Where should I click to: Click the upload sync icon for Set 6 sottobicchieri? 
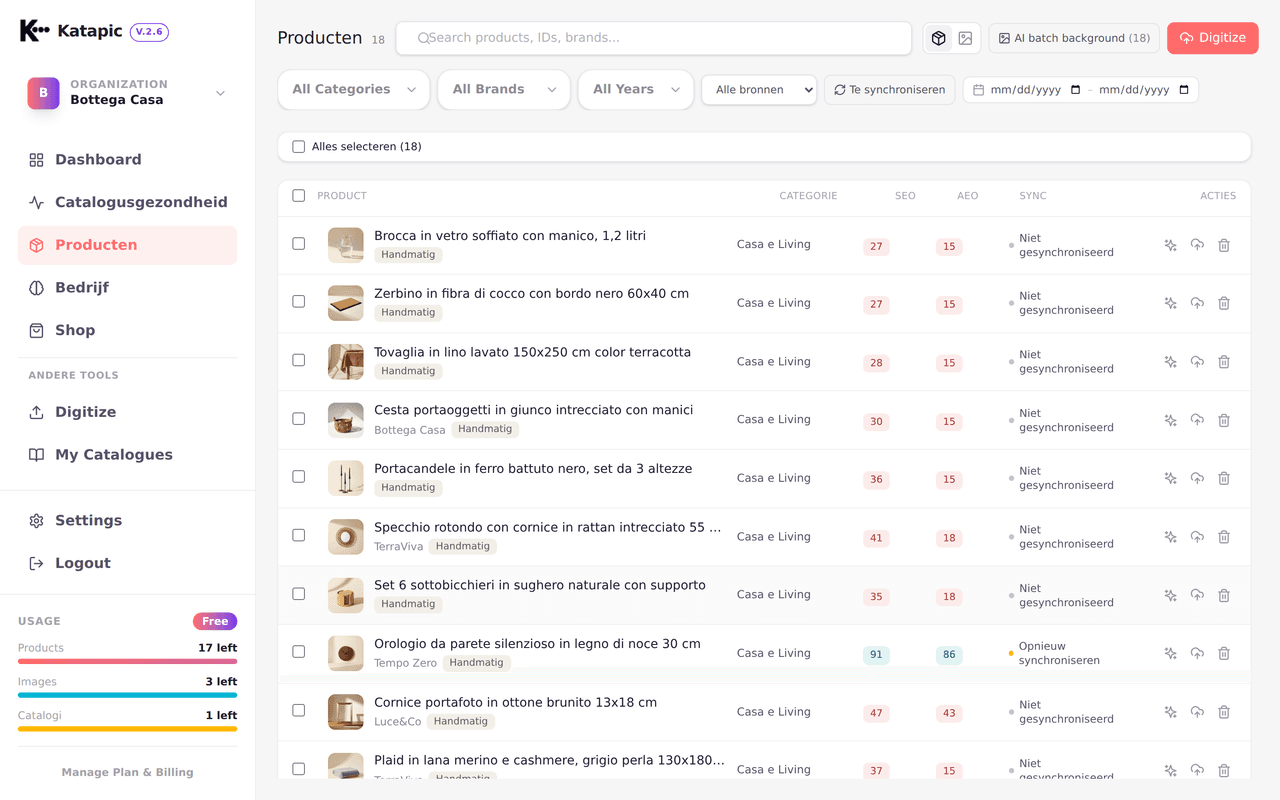click(1197, 595)
